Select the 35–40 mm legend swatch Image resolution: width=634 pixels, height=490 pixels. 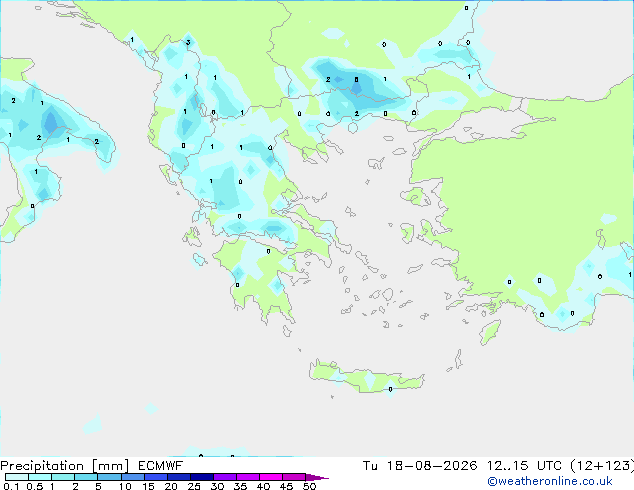tap(248, 477)
